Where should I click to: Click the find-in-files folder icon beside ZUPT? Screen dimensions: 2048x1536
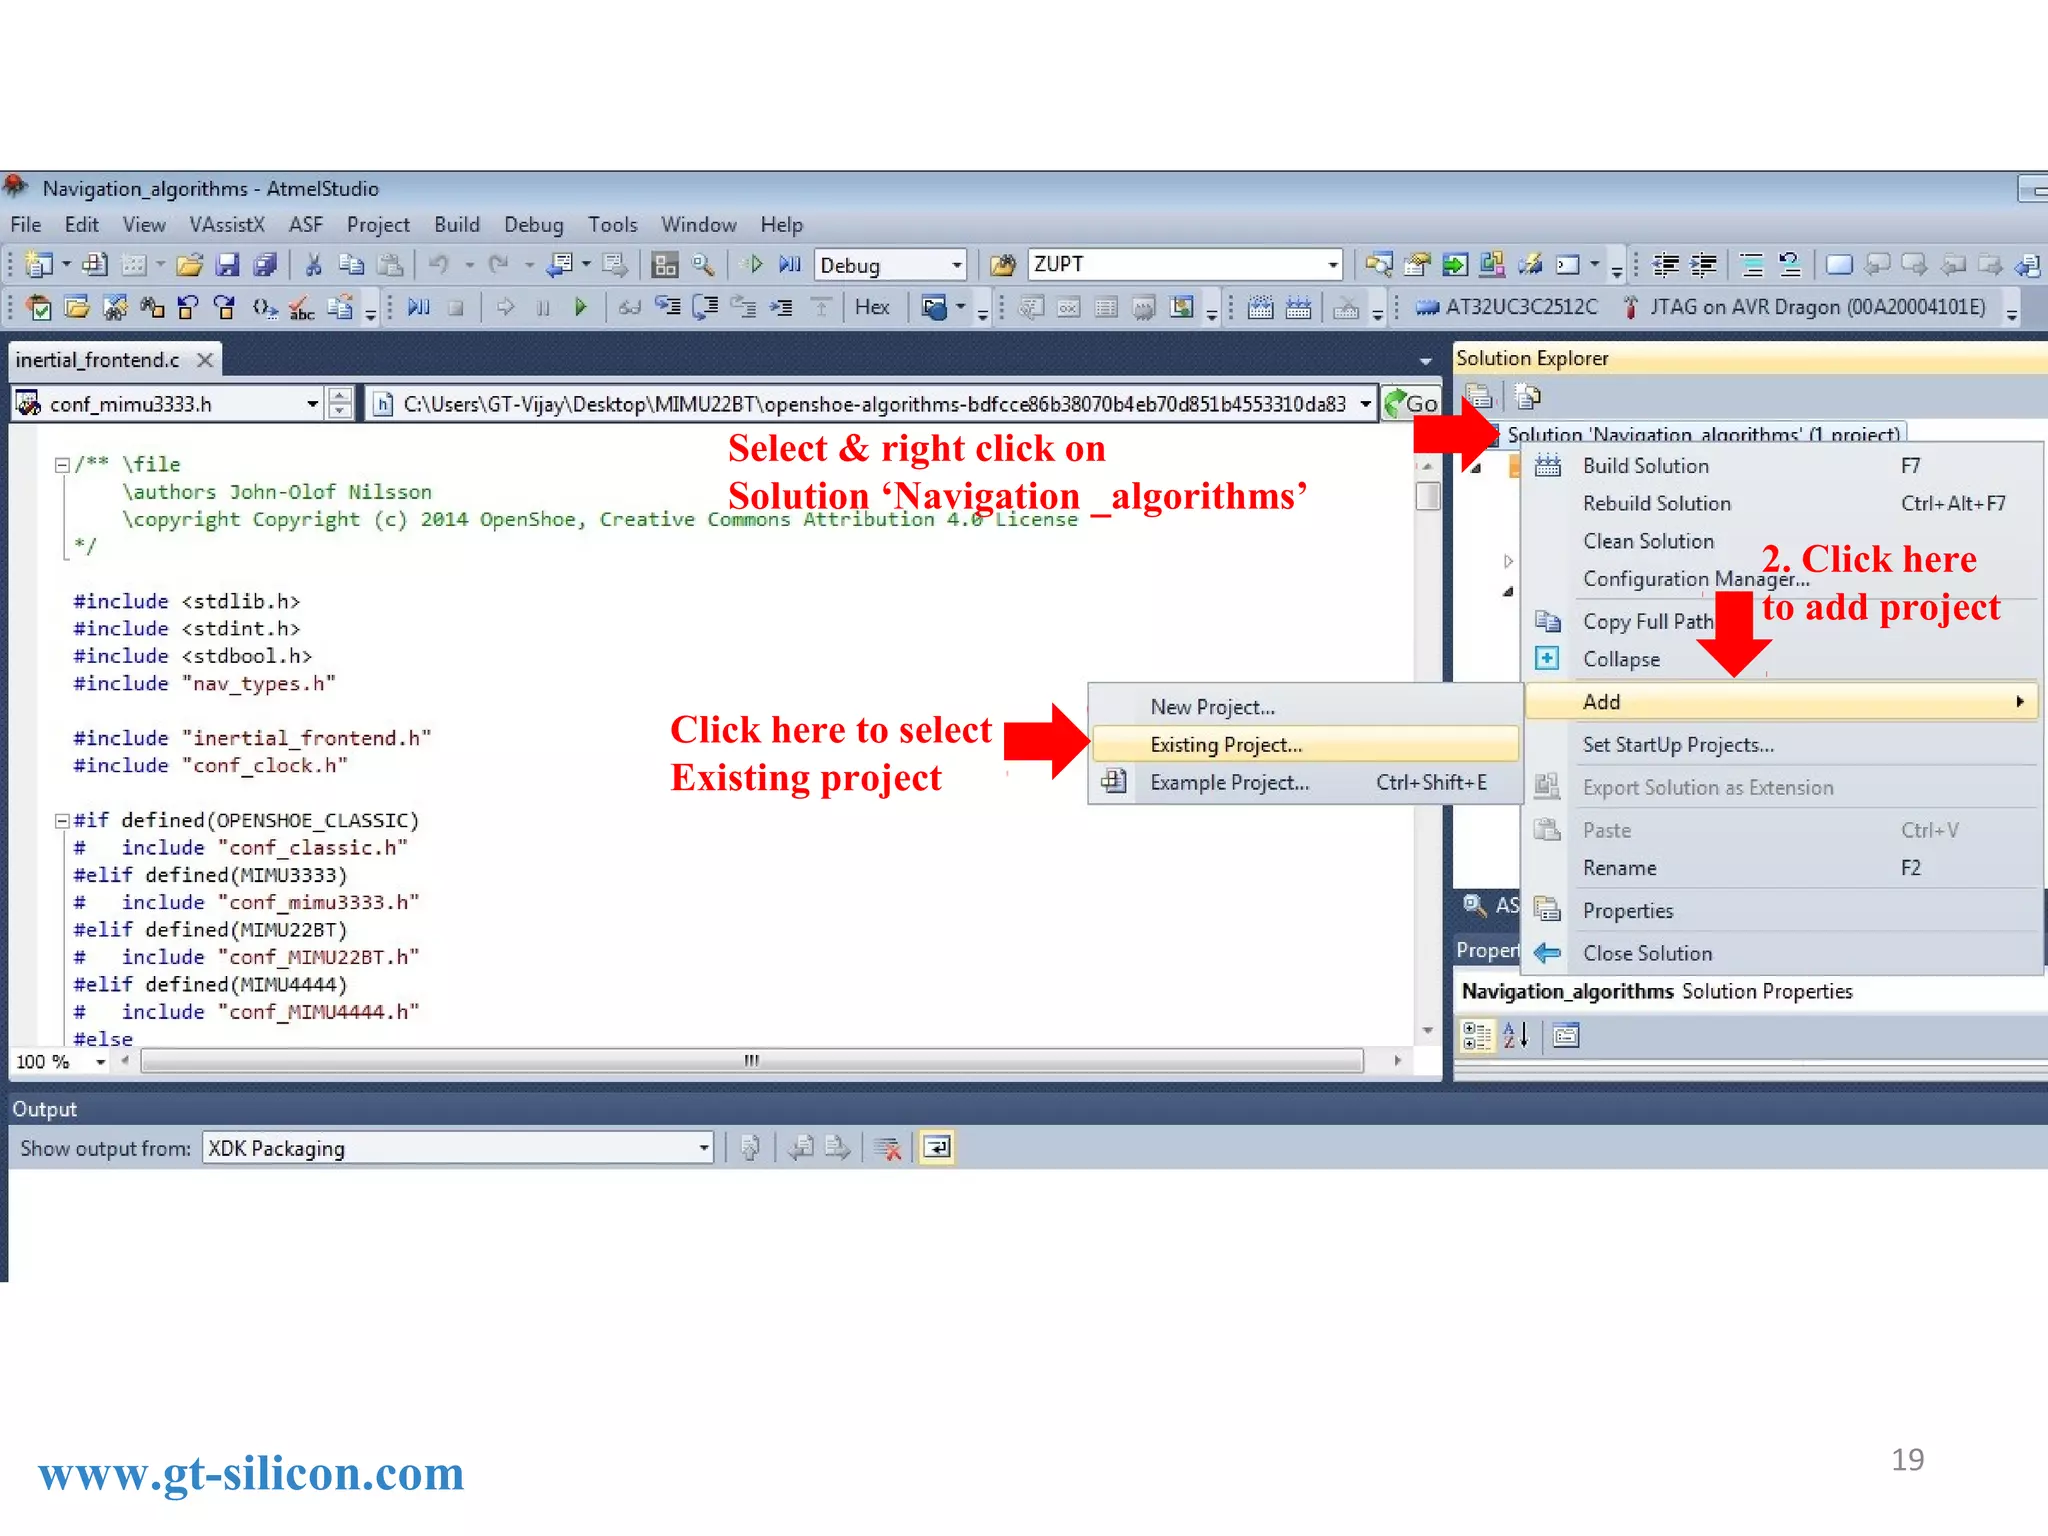(1002, 265)
